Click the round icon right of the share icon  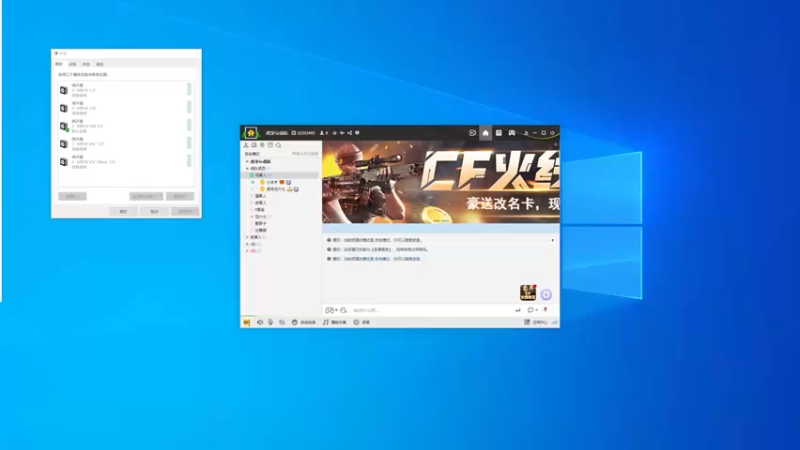pyautogui.click(x=357, y=133)
